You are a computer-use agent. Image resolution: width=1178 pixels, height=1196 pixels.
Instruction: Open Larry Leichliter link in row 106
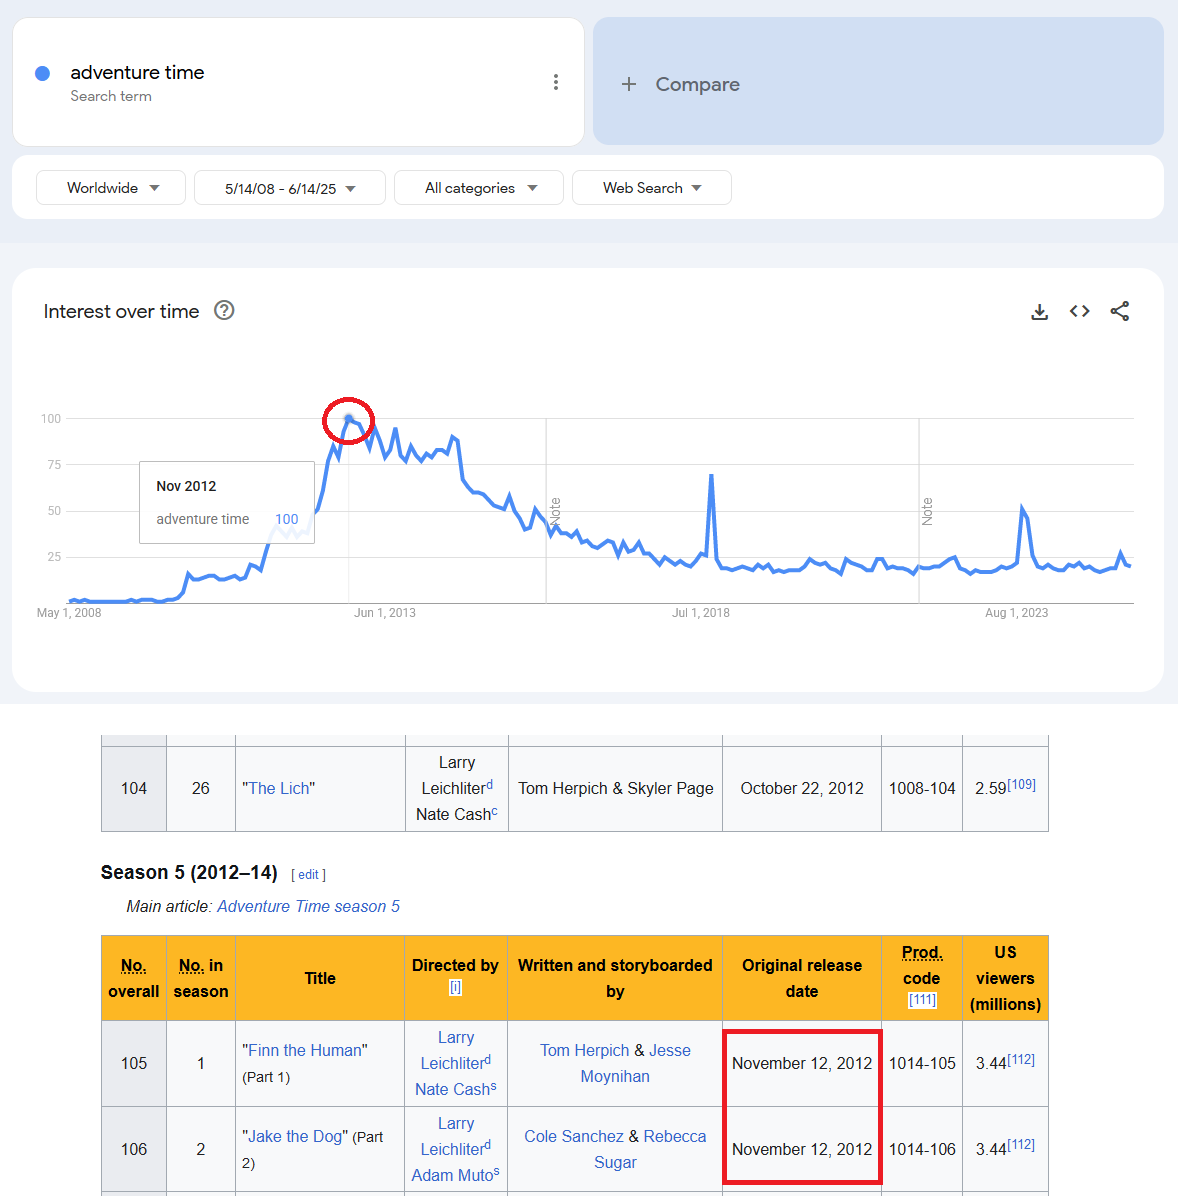[455, 1137]
